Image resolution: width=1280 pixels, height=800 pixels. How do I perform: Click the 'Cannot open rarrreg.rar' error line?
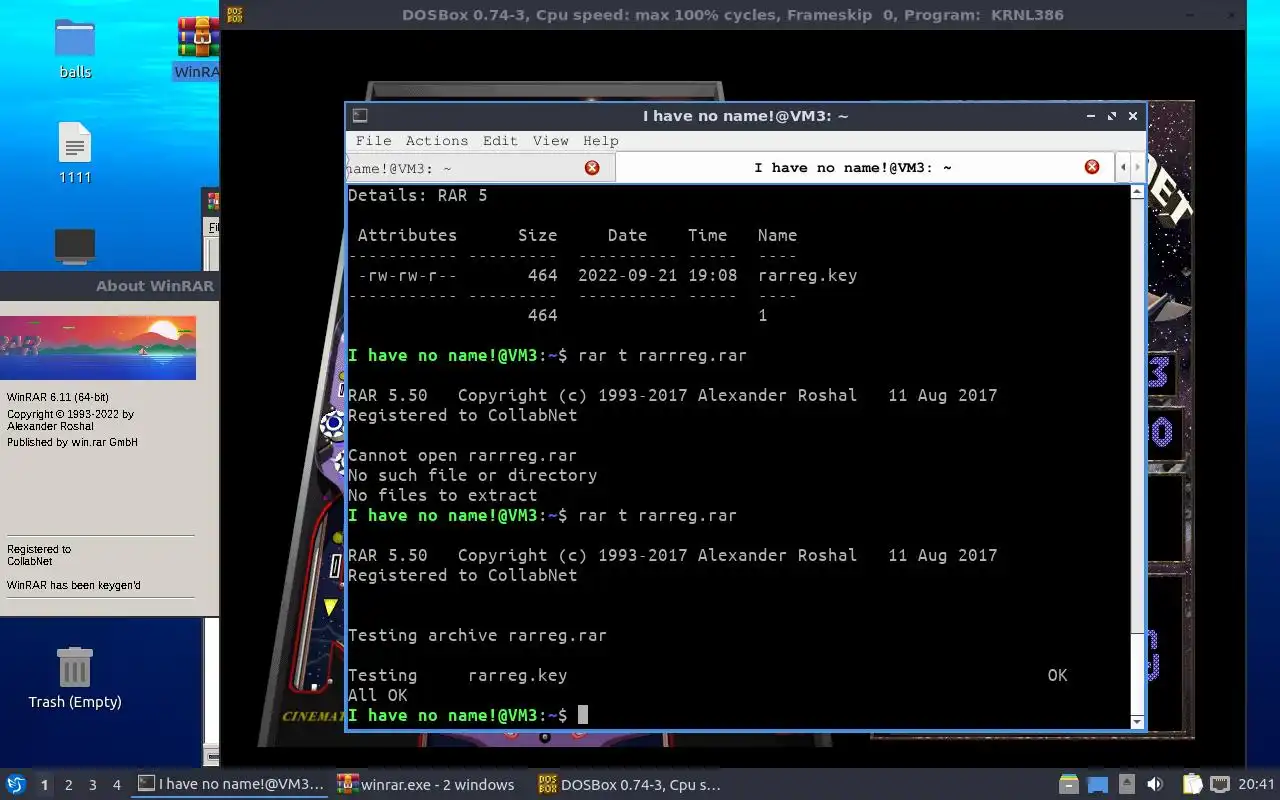[x=462, y=455]
